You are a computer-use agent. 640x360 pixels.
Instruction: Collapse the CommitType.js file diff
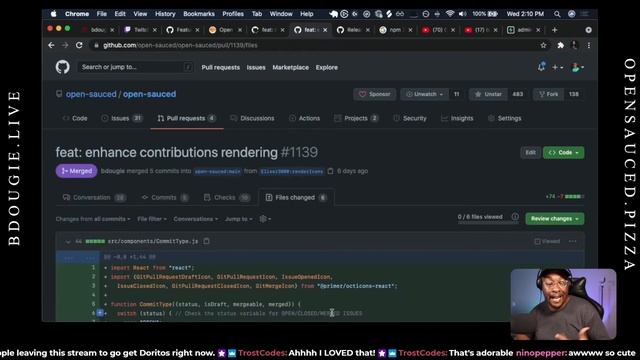(x=68, y=242)
